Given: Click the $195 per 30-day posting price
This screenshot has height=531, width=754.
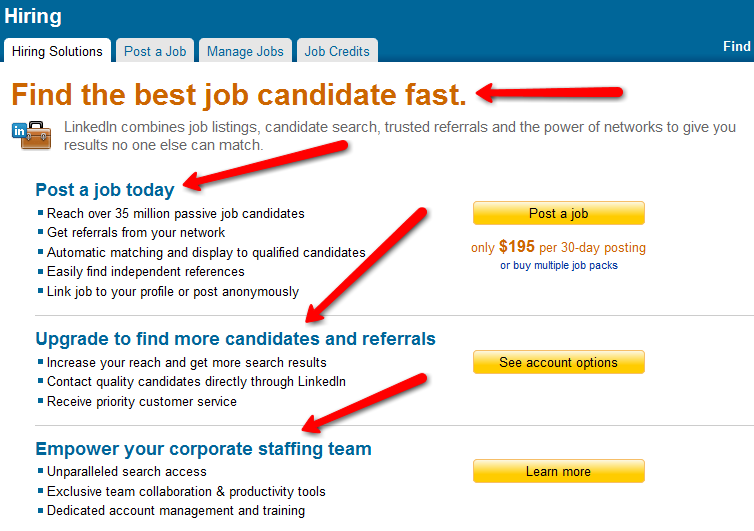Looking at the screenshot, I should coord(558,247).
